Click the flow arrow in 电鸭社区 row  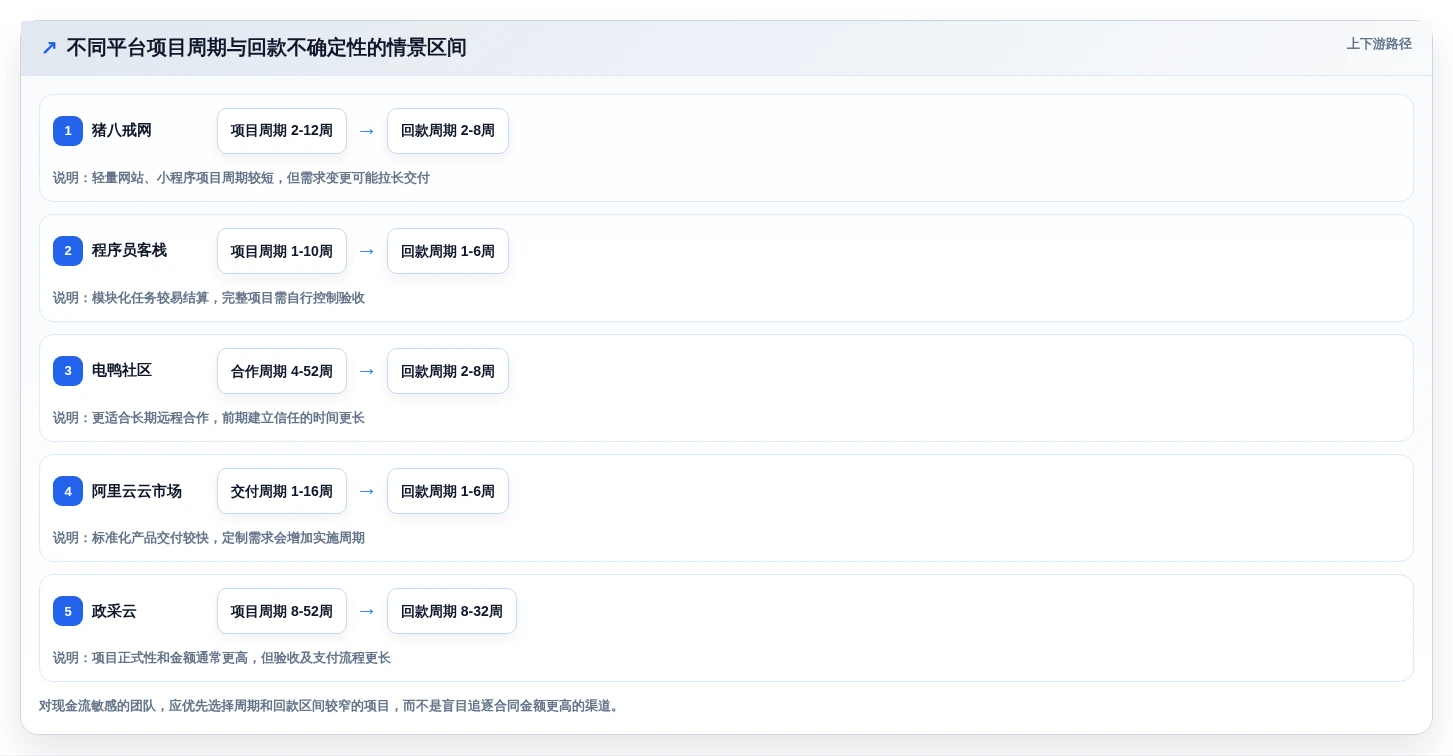click(367, 371)
